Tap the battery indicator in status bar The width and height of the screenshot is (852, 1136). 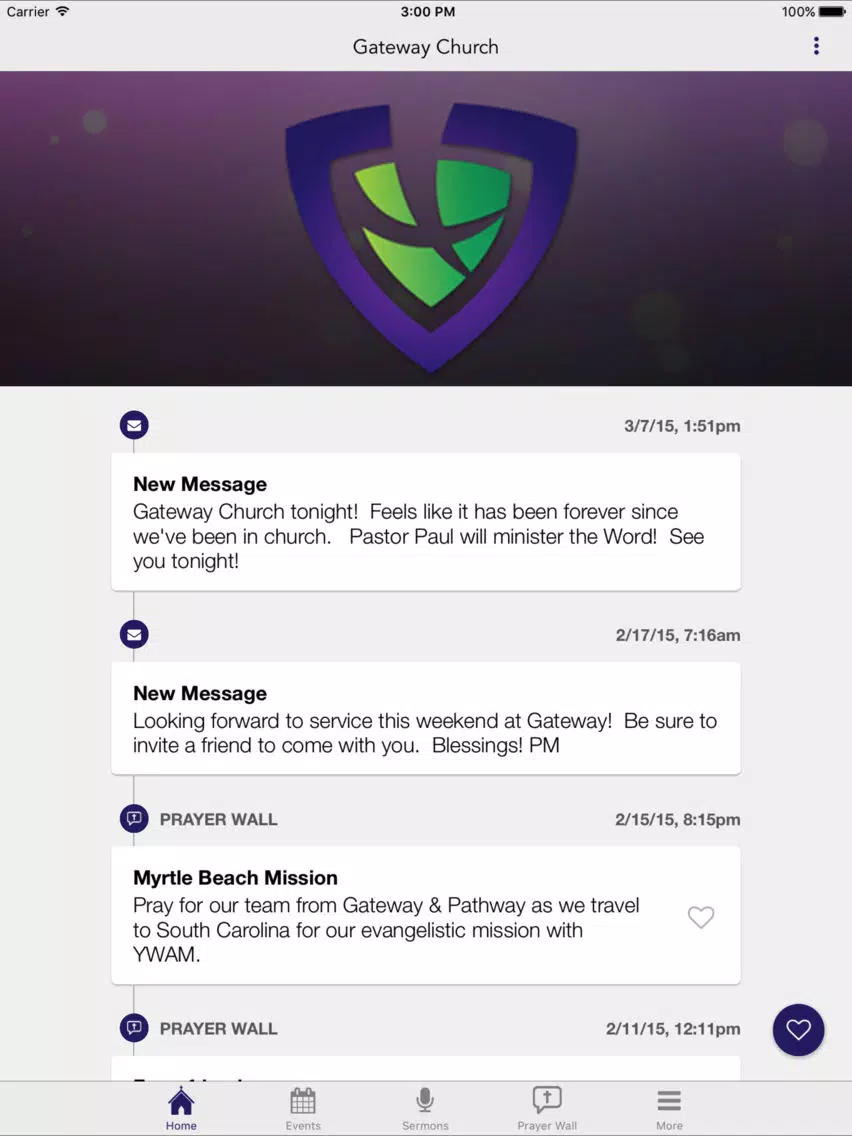coord(832,12)
